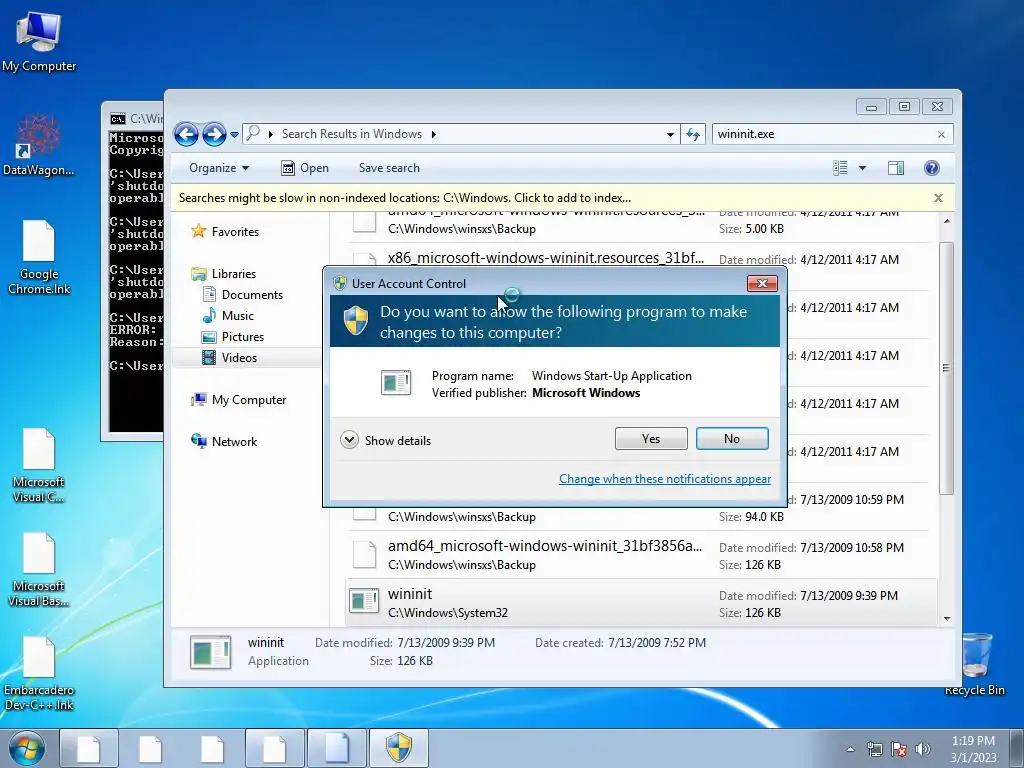Go back in Explorer navigation
Viewport: 1024px width, 768px height.
[186, 135]
